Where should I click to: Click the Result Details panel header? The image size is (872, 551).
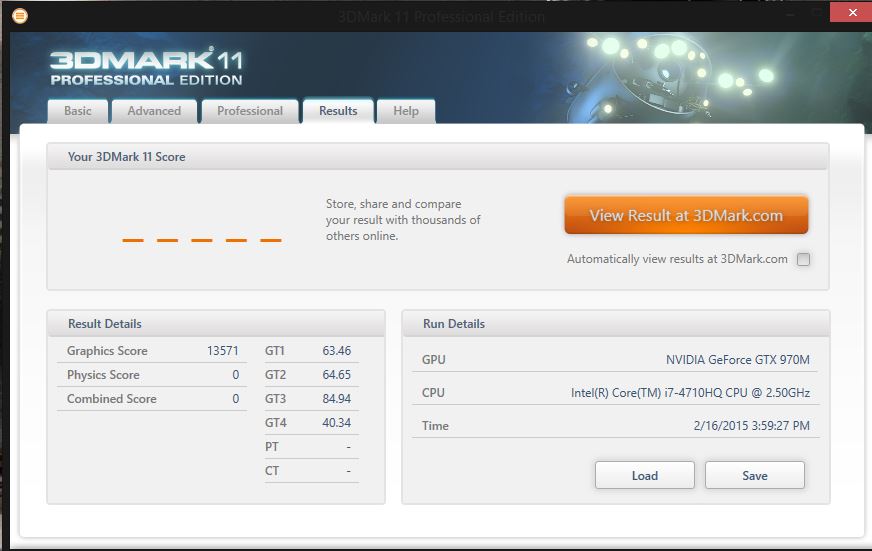pyautogui.click(x=216, y=324)
